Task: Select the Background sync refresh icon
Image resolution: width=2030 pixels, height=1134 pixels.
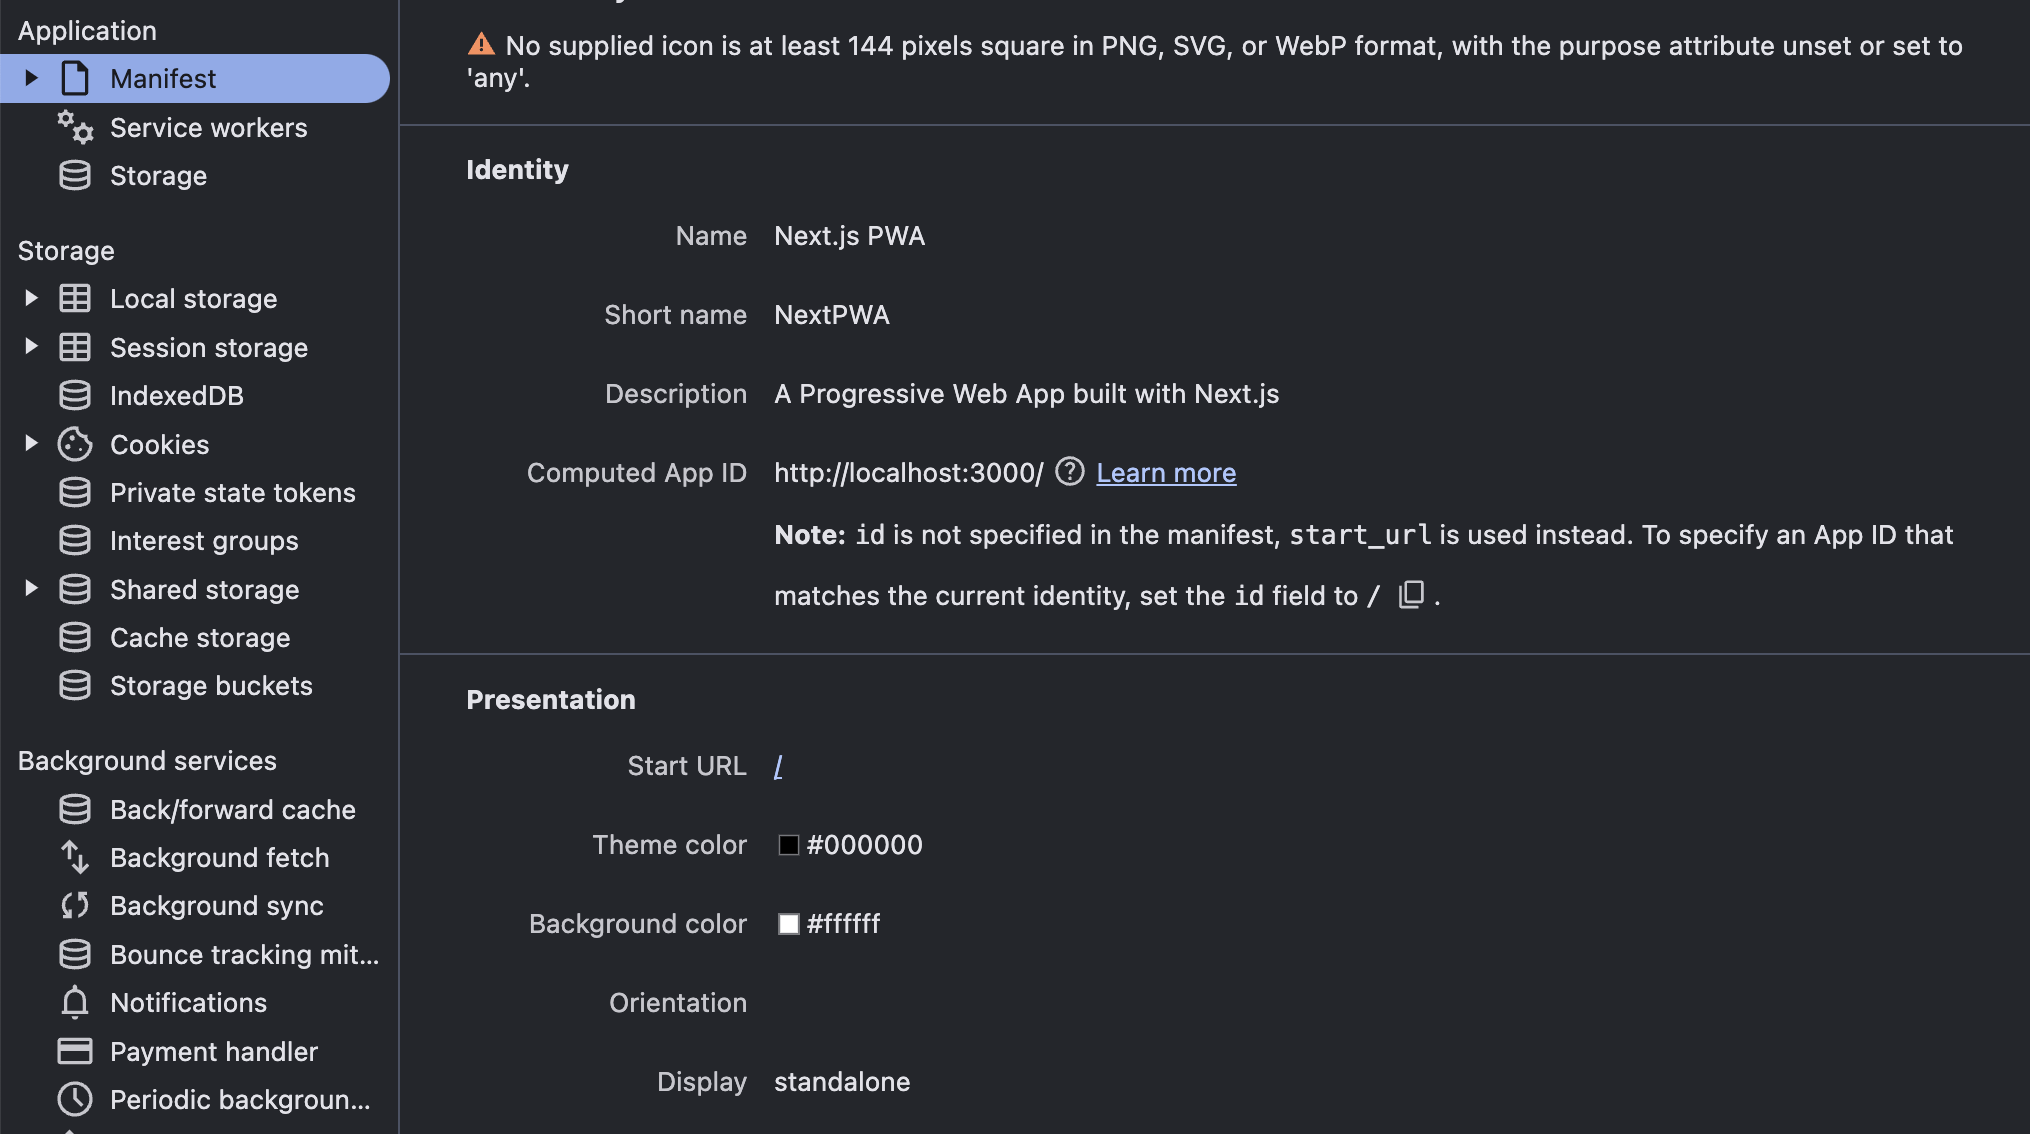Action: (x=75, y=905)
